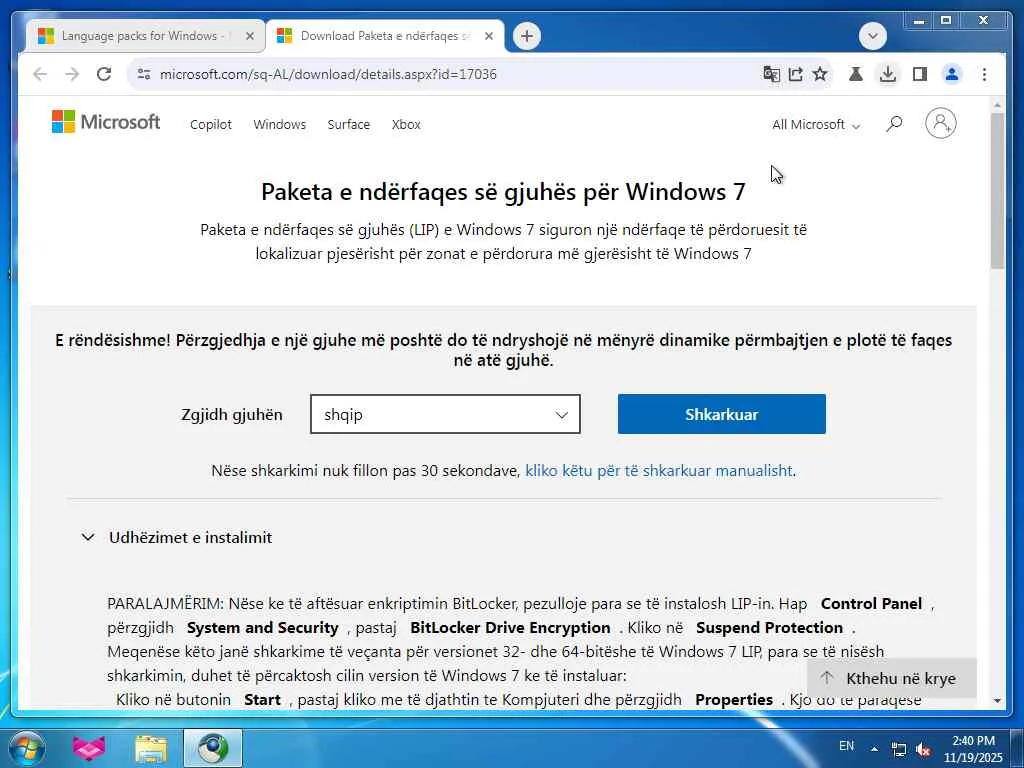Go forward in browser history
This screenshot has height=768, width=1024.
(72, 74)
